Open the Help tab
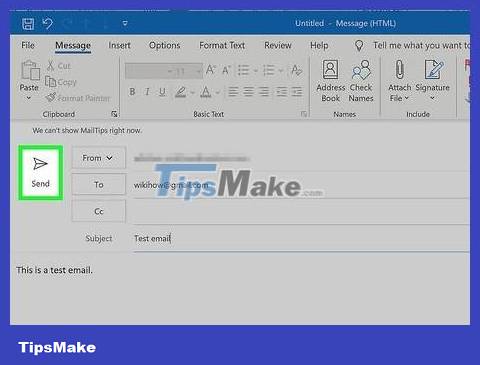The width and height of the screenshot is (480, 365). (x=319, y=46)
